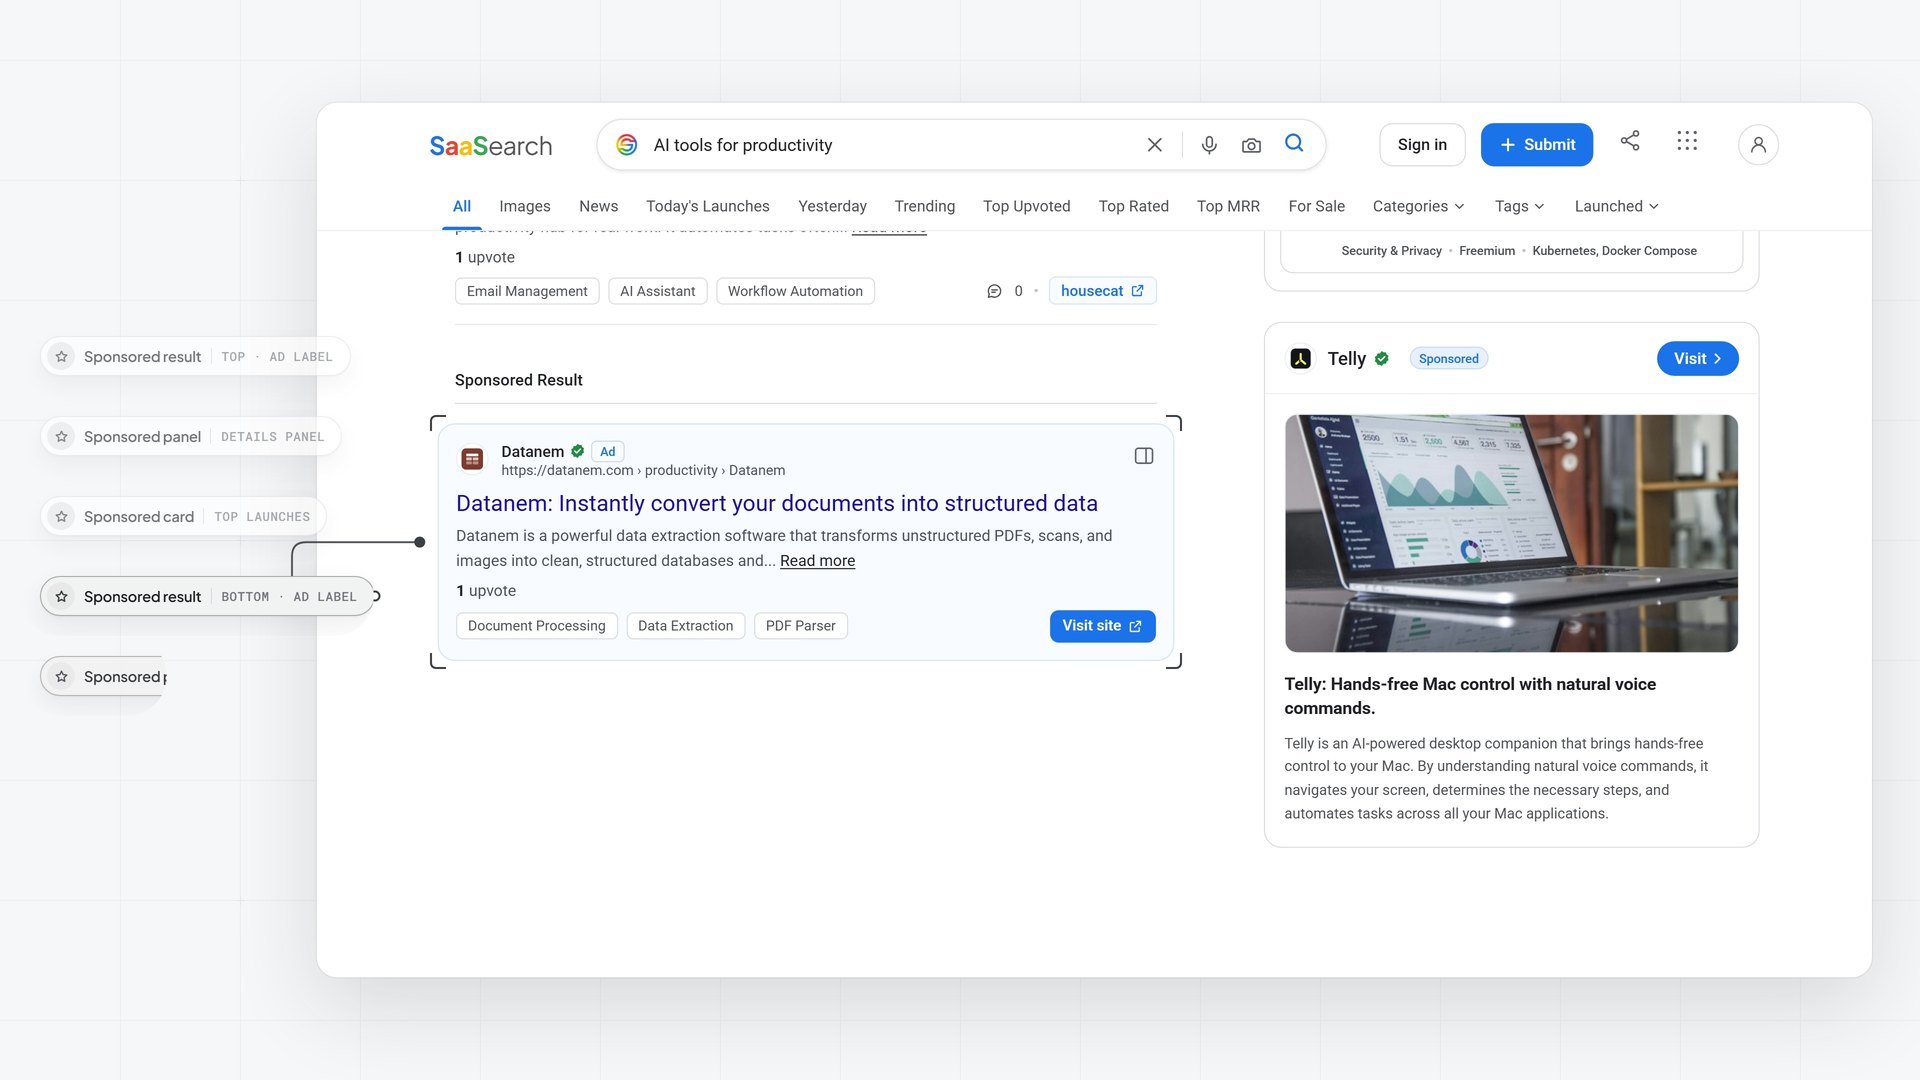
Task: Open the Trending tab
Action: (925, 206)
